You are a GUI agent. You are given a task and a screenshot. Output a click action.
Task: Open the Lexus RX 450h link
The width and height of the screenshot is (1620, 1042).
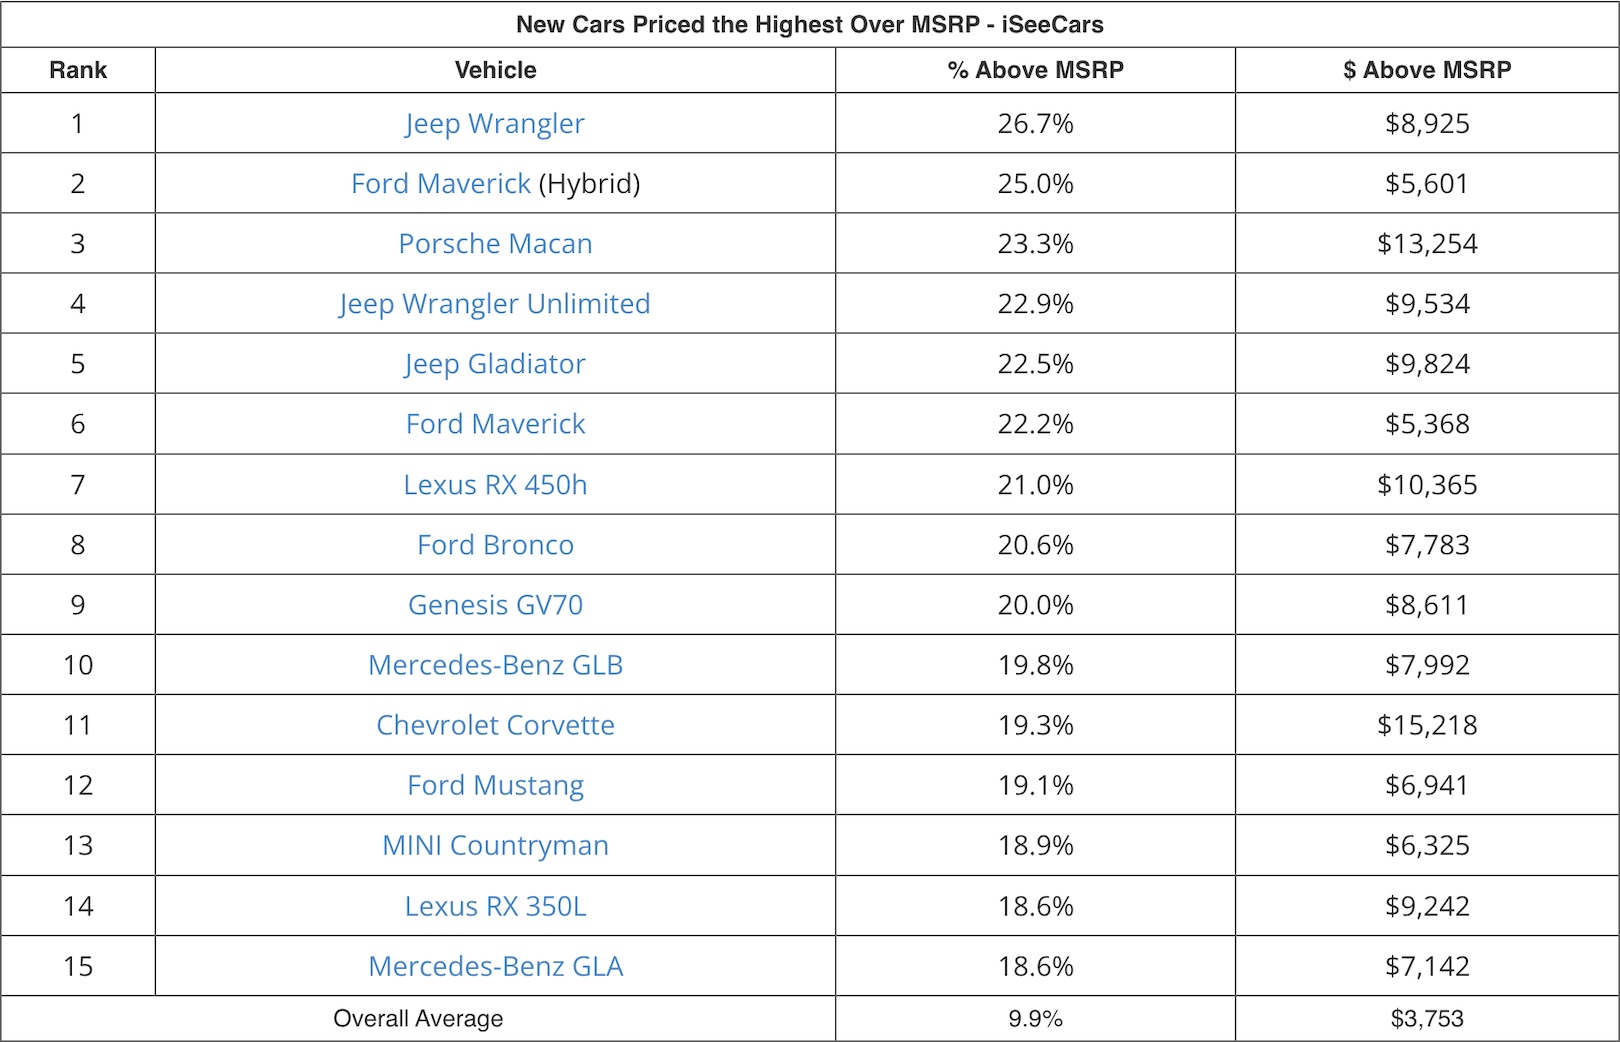click(495, 485)
